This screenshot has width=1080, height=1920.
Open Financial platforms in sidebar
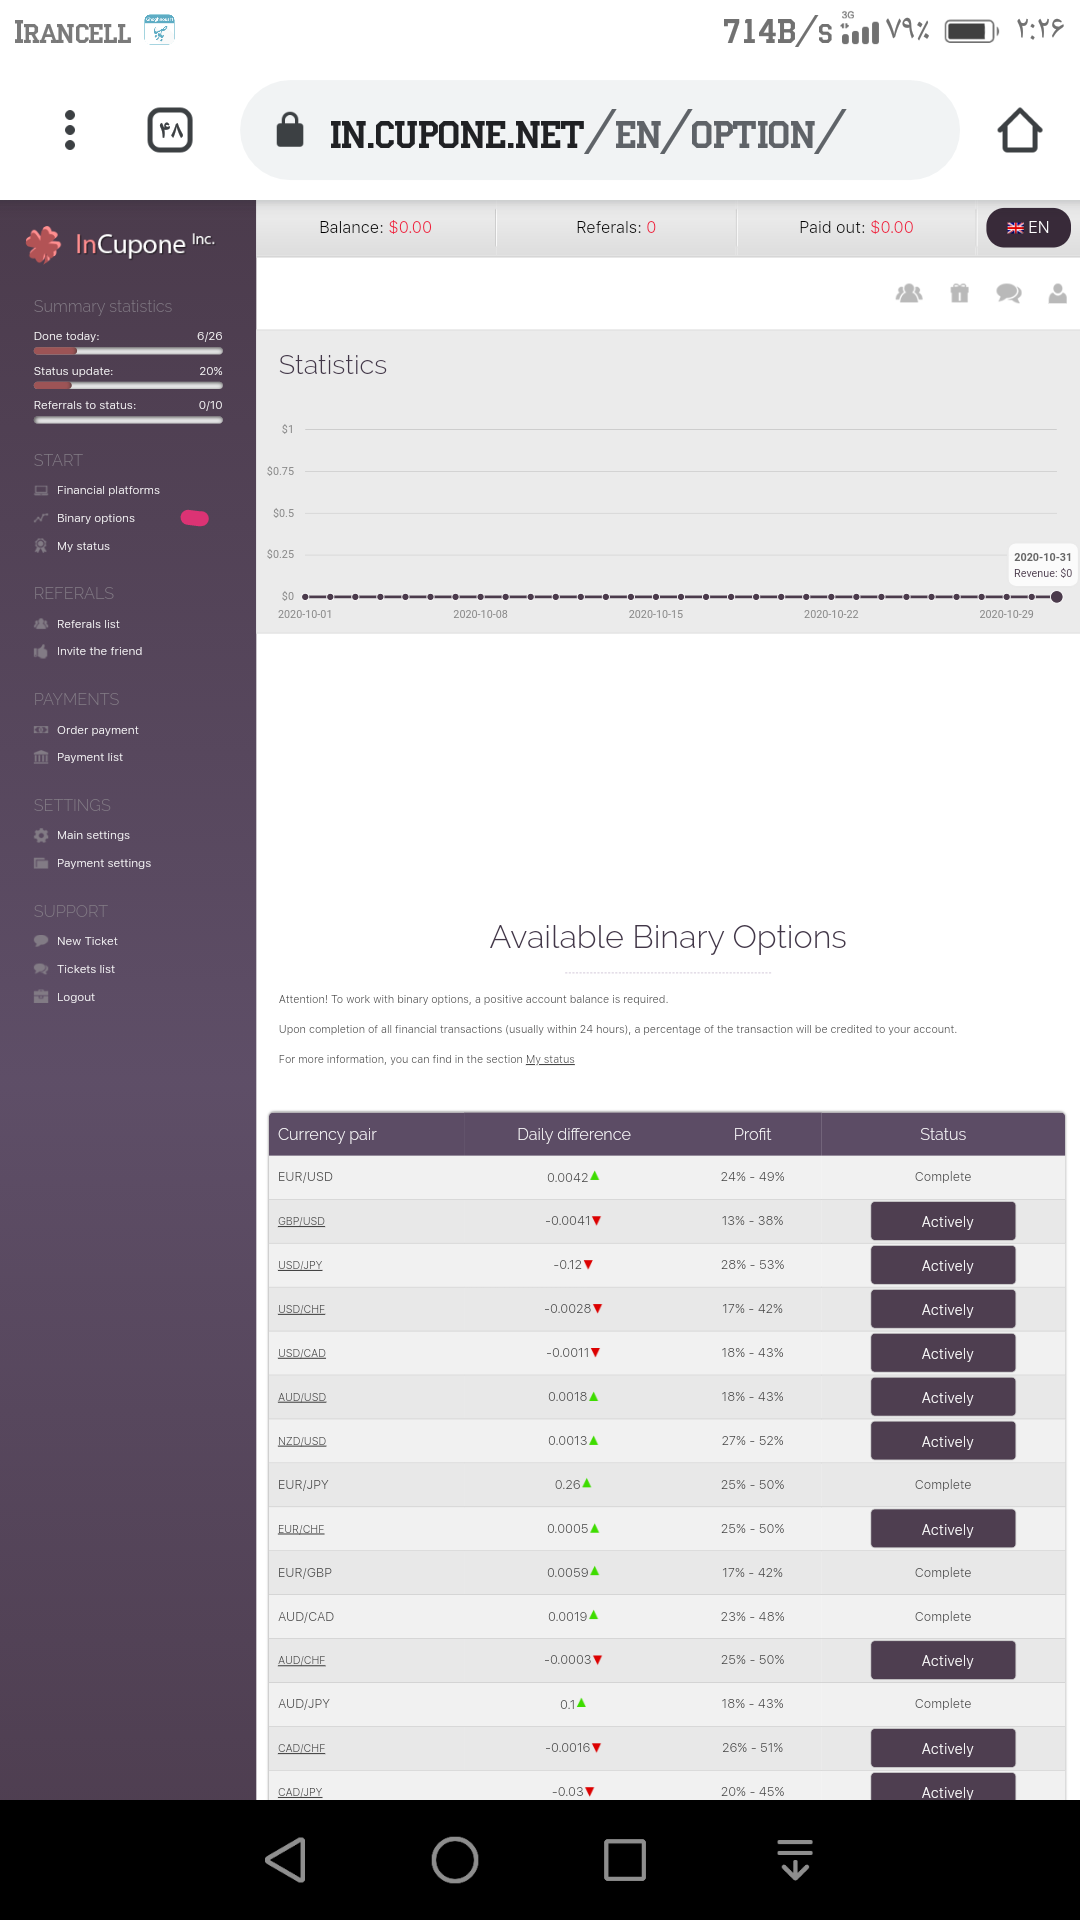point(108,490)
